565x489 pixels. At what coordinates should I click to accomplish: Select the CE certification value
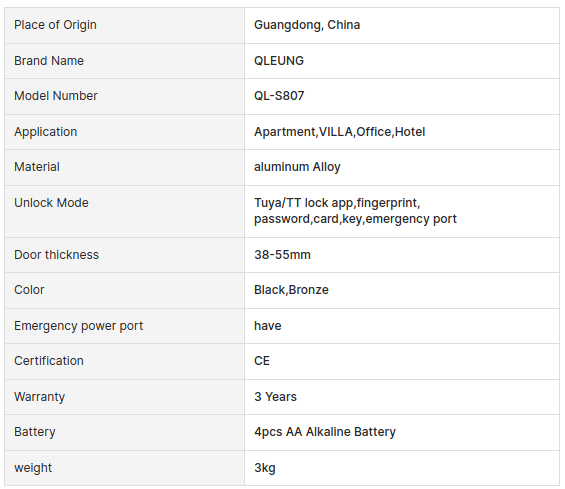(262, 361)
